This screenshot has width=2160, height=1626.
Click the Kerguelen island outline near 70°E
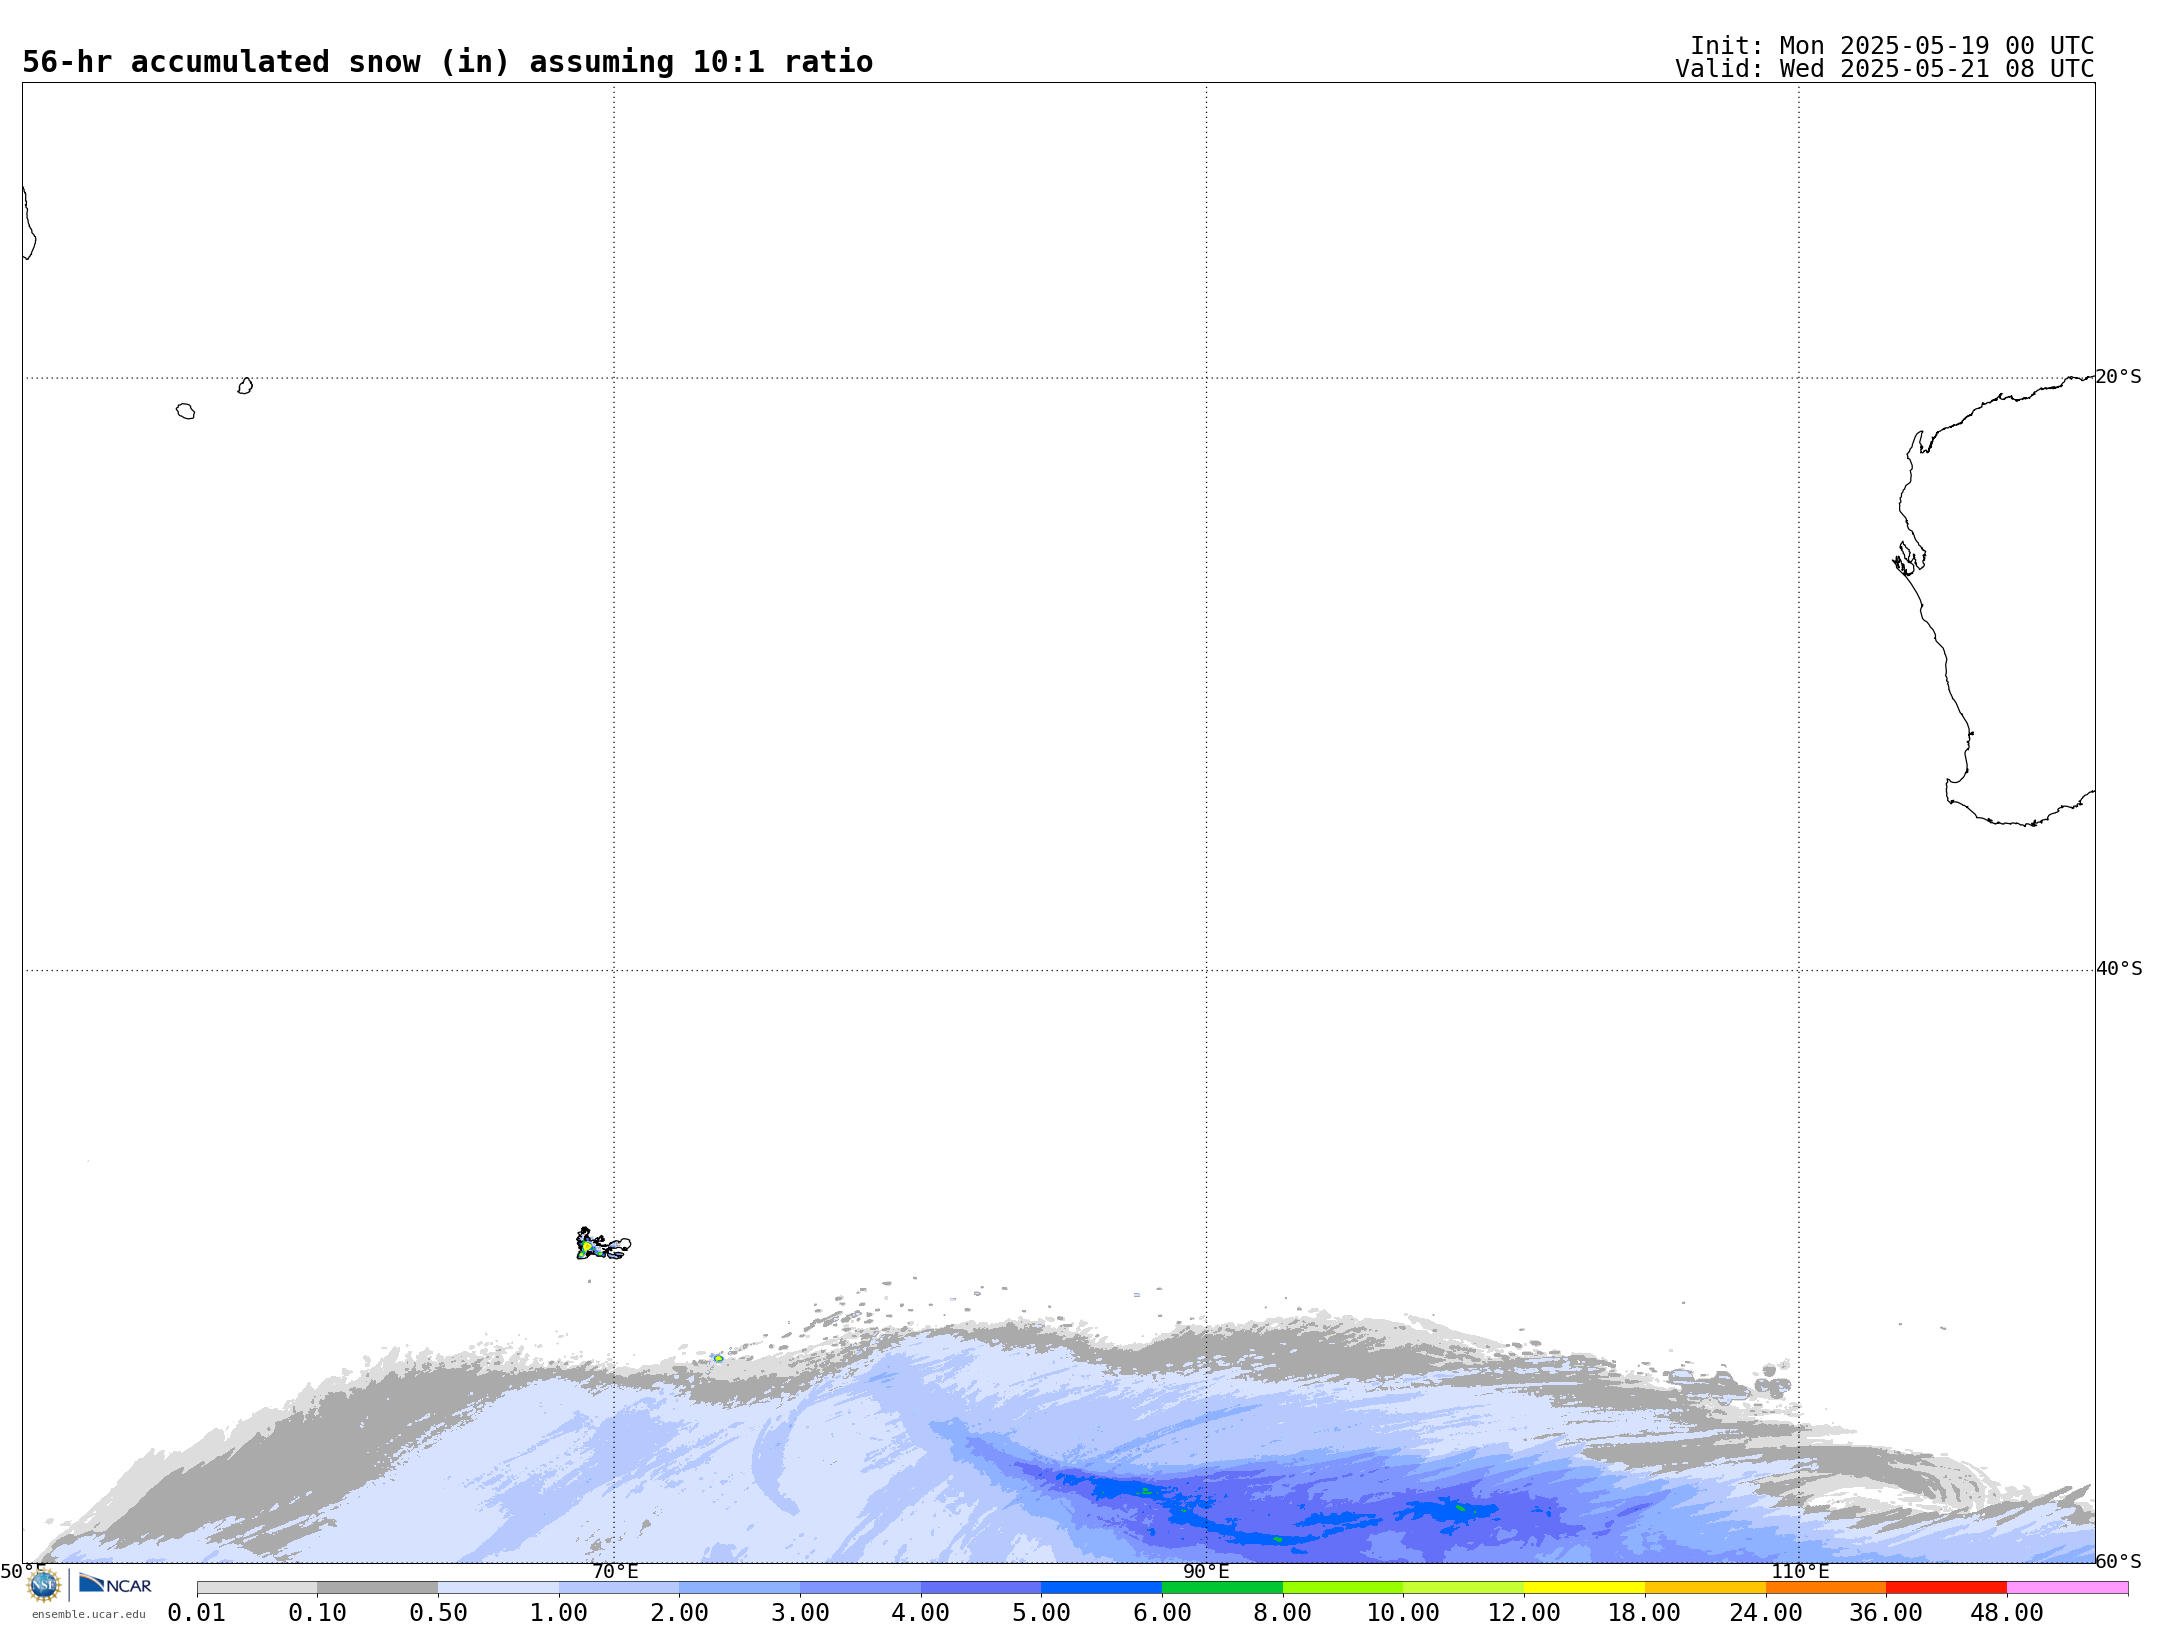pyautogui.click(x=603, y=1245)
